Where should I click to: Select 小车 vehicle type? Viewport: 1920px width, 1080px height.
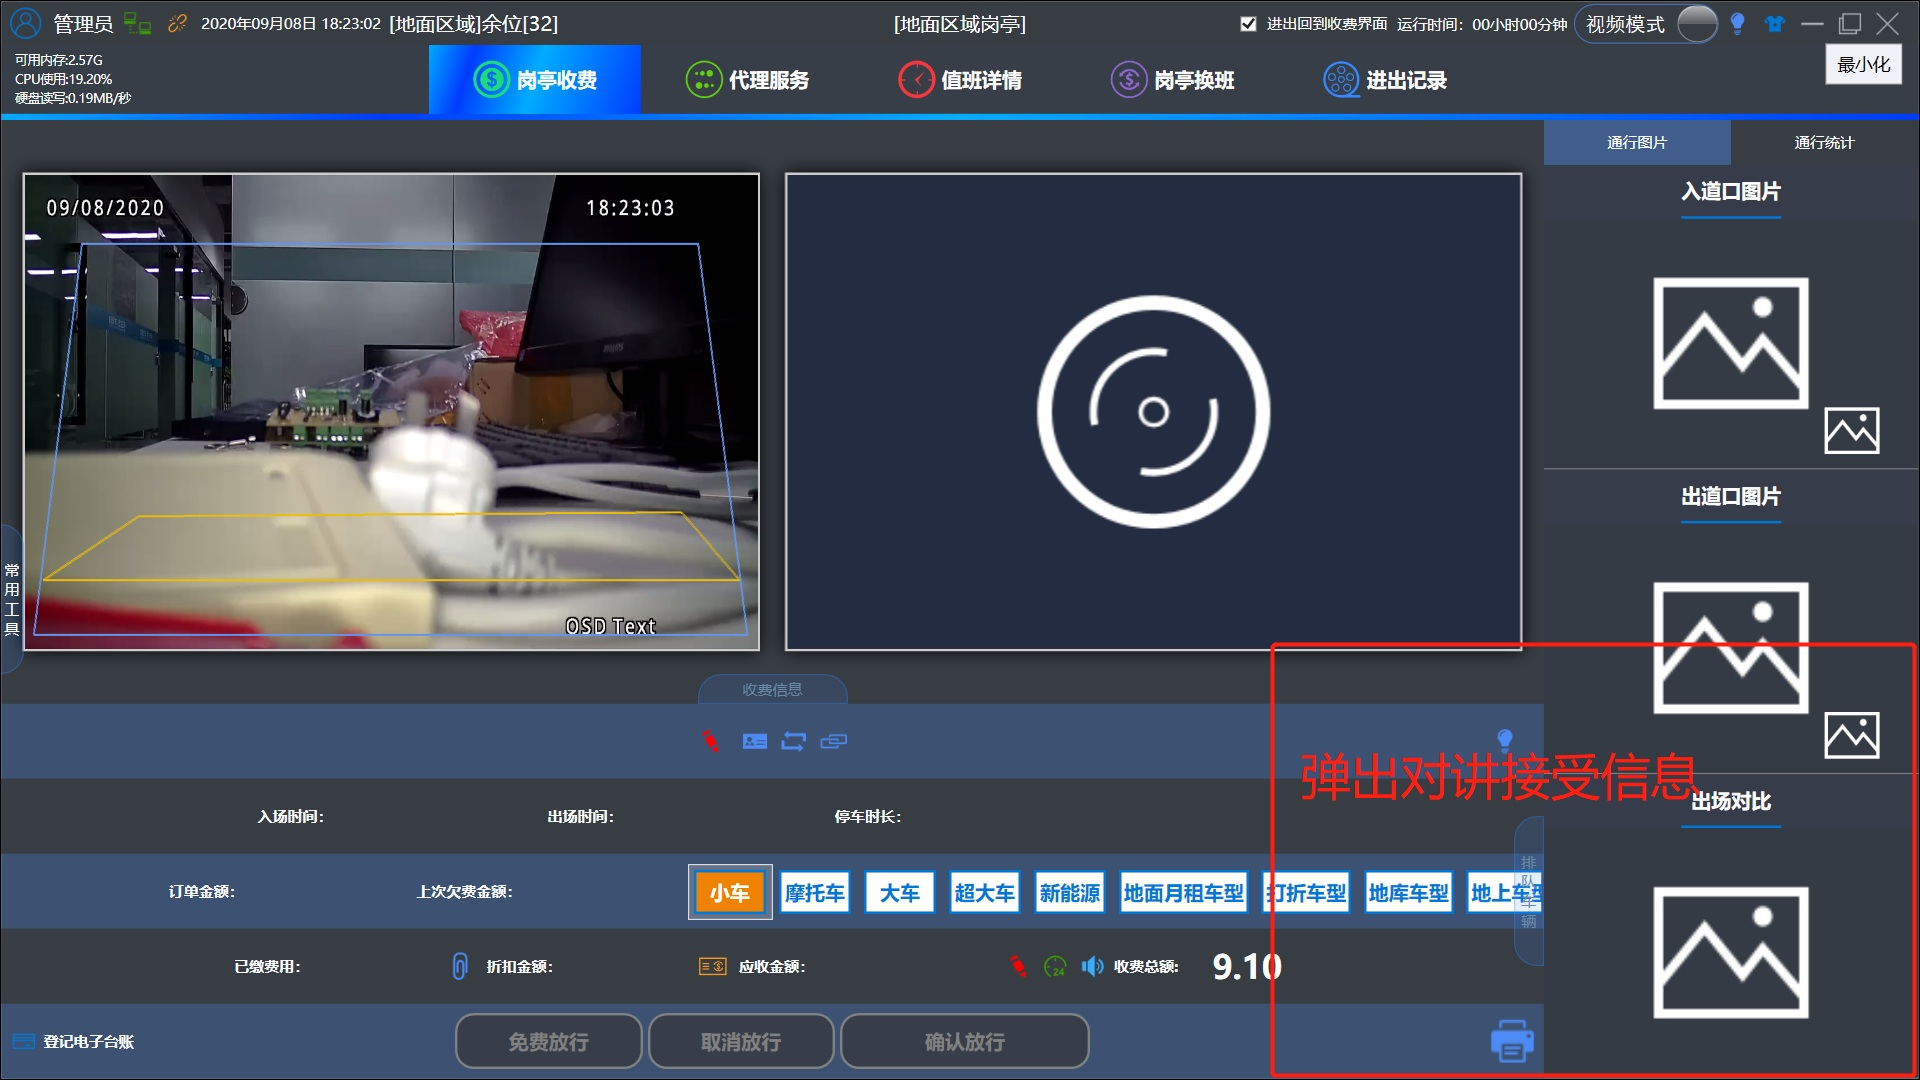coord(730,892)
